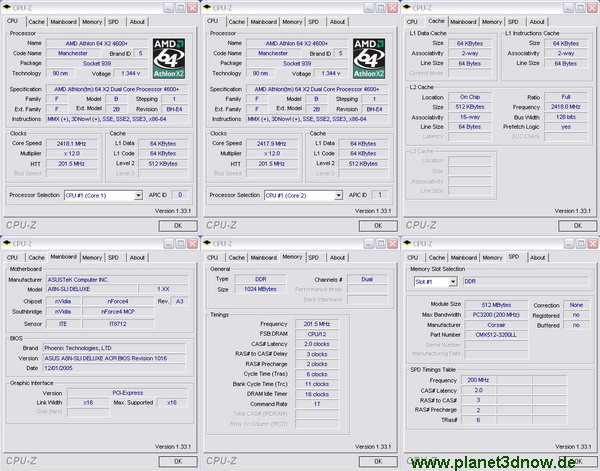Click the part number CMX512-3200LL
Viewport: 600px width, 471px height.
point(496,335)
